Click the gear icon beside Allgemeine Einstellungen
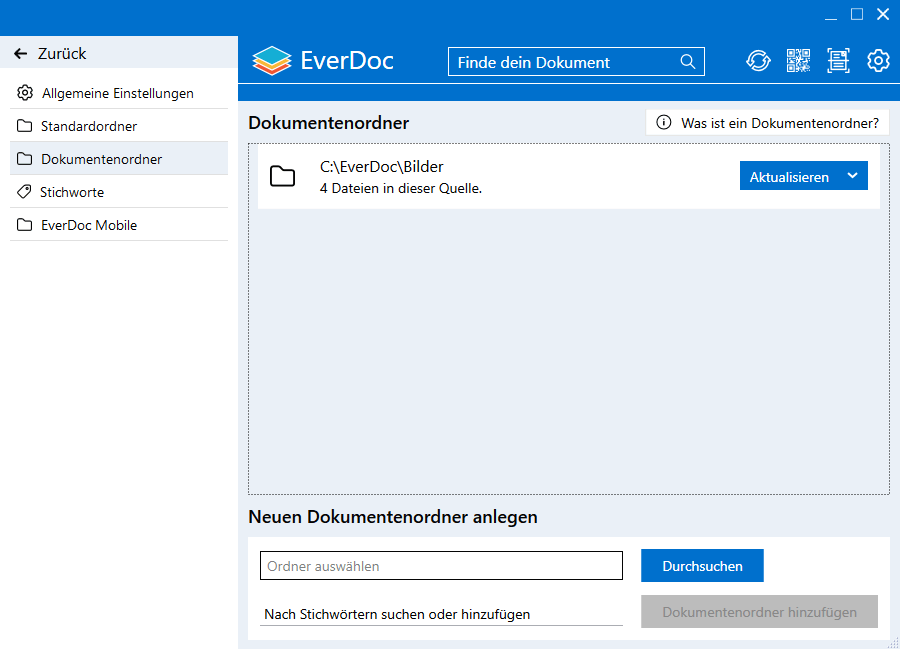900x650 pixels. [x=23, y=92]
